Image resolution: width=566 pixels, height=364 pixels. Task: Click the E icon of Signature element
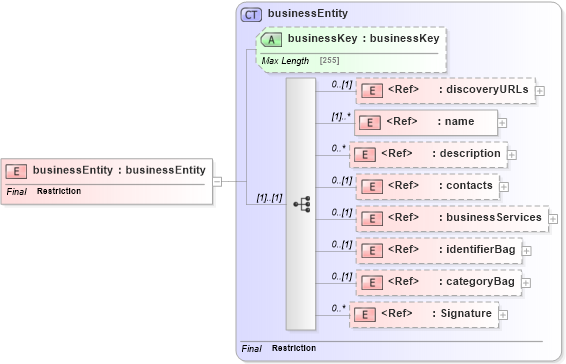(x=365, y=315)
